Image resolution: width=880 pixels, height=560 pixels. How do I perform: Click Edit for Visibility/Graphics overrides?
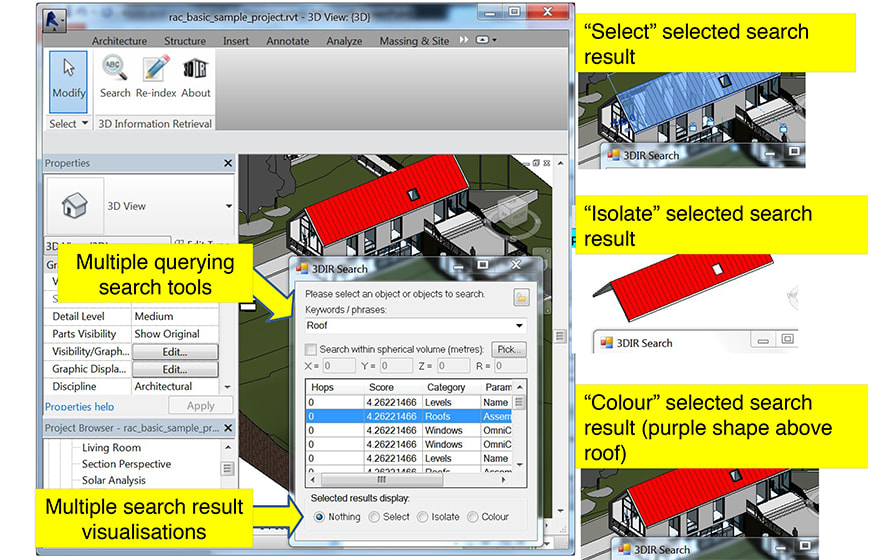click(x=175, y=352)
